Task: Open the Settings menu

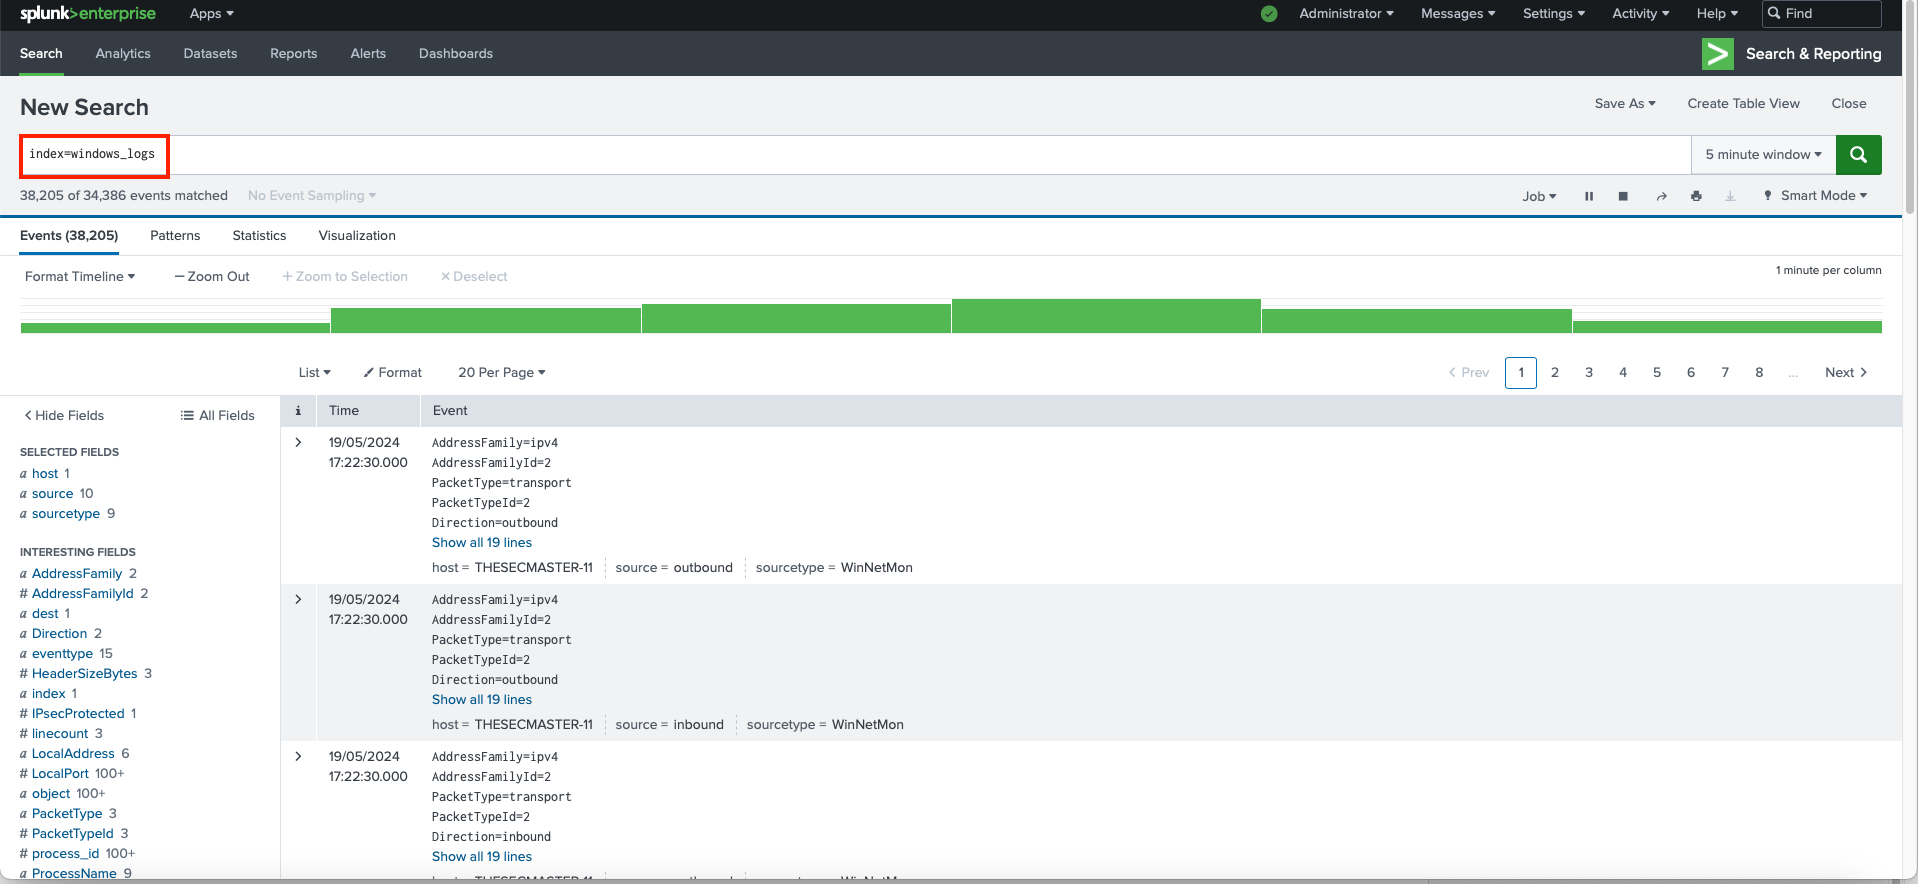Action: (1554, 14)
